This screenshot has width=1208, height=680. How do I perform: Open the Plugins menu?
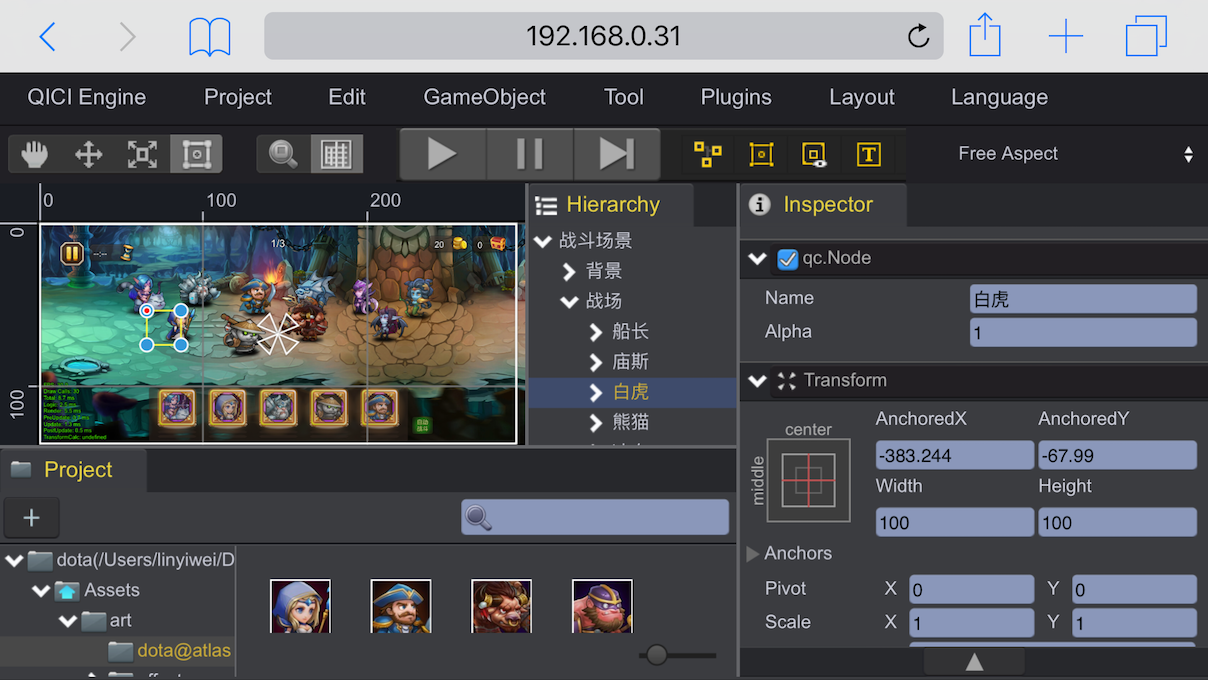tap(736, 97)
